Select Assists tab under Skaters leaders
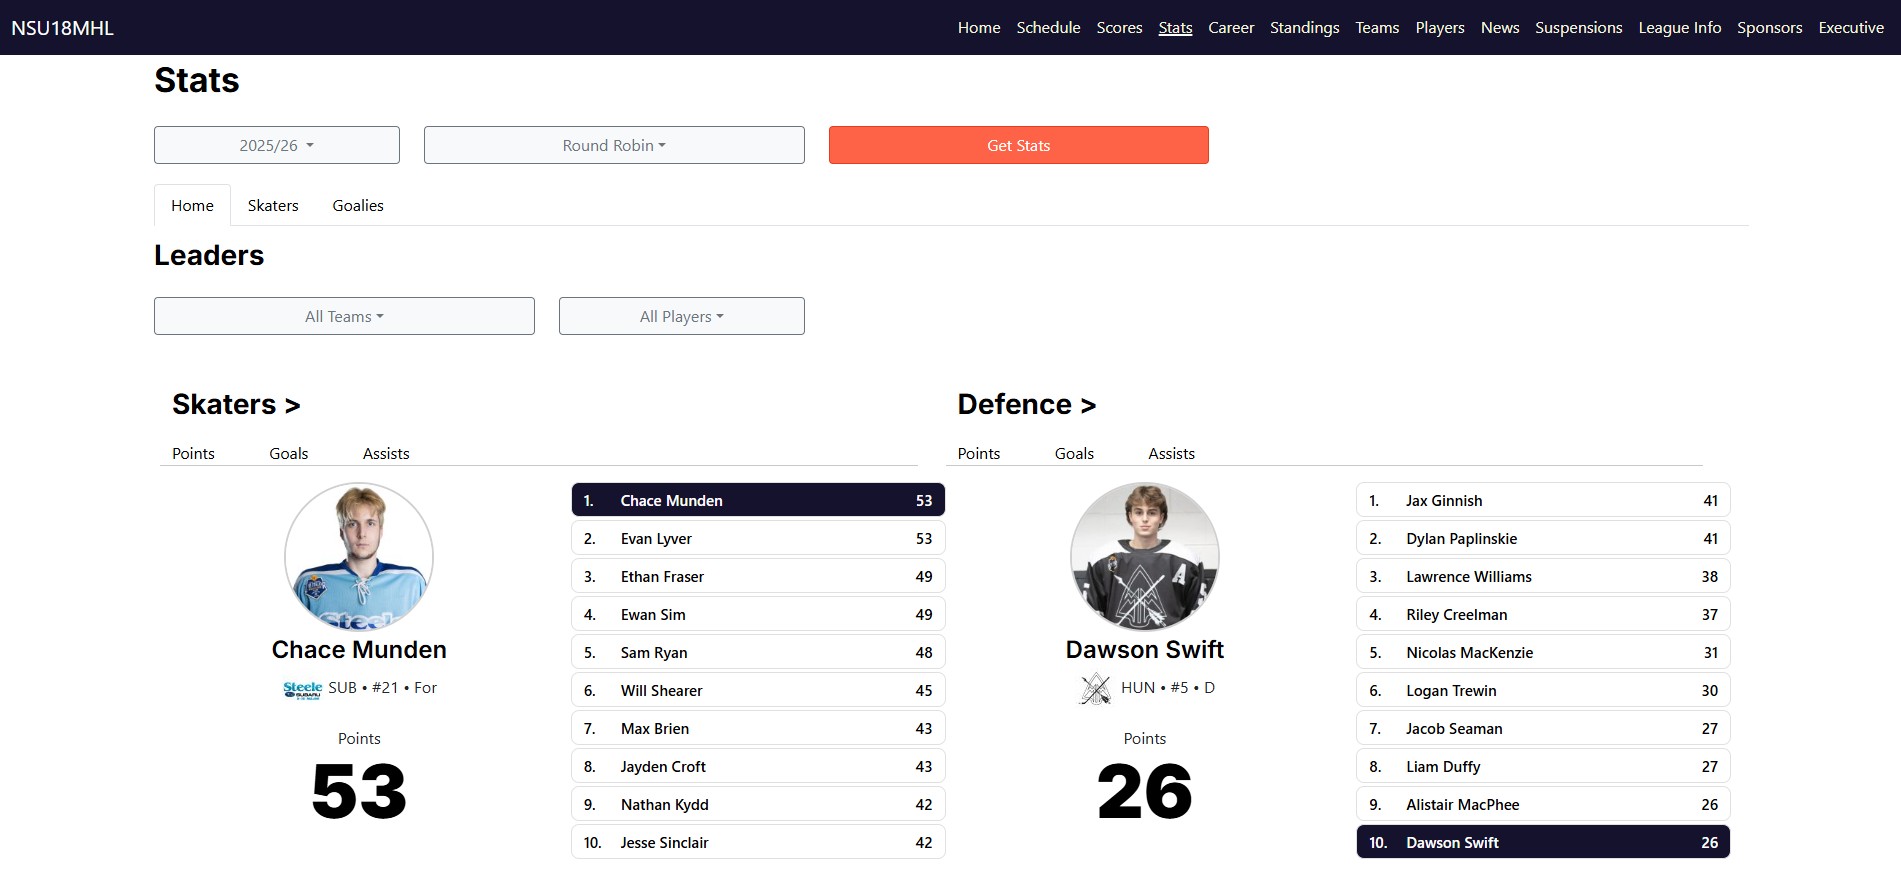Viewport: 1901px width, 881px height. [x=386, y=453]
